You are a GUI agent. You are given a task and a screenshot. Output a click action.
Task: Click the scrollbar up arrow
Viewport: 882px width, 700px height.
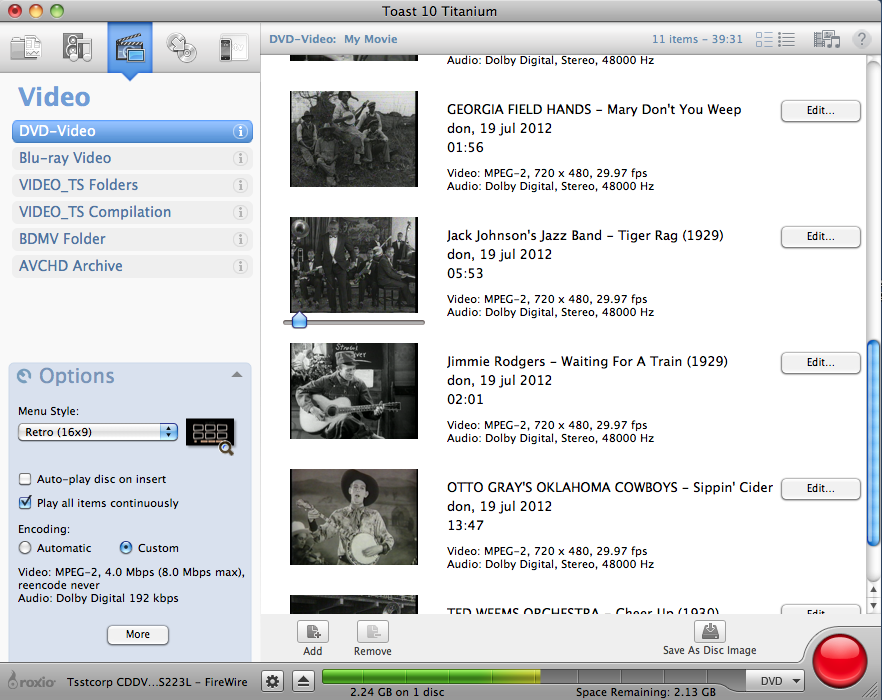pyautogui.click(x=873, y=590)
